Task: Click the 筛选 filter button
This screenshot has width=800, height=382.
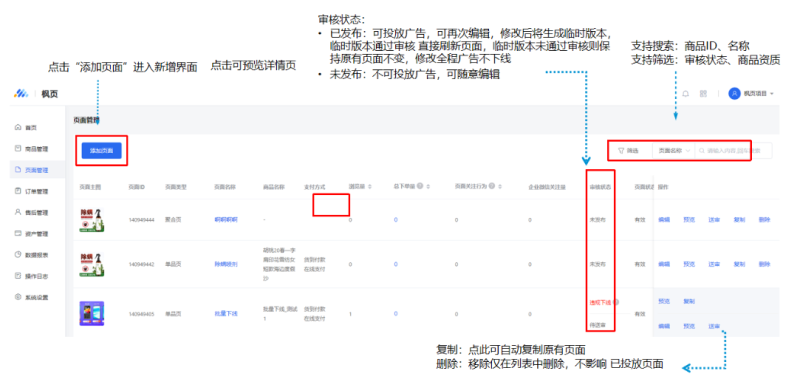Action: (628, 151)
